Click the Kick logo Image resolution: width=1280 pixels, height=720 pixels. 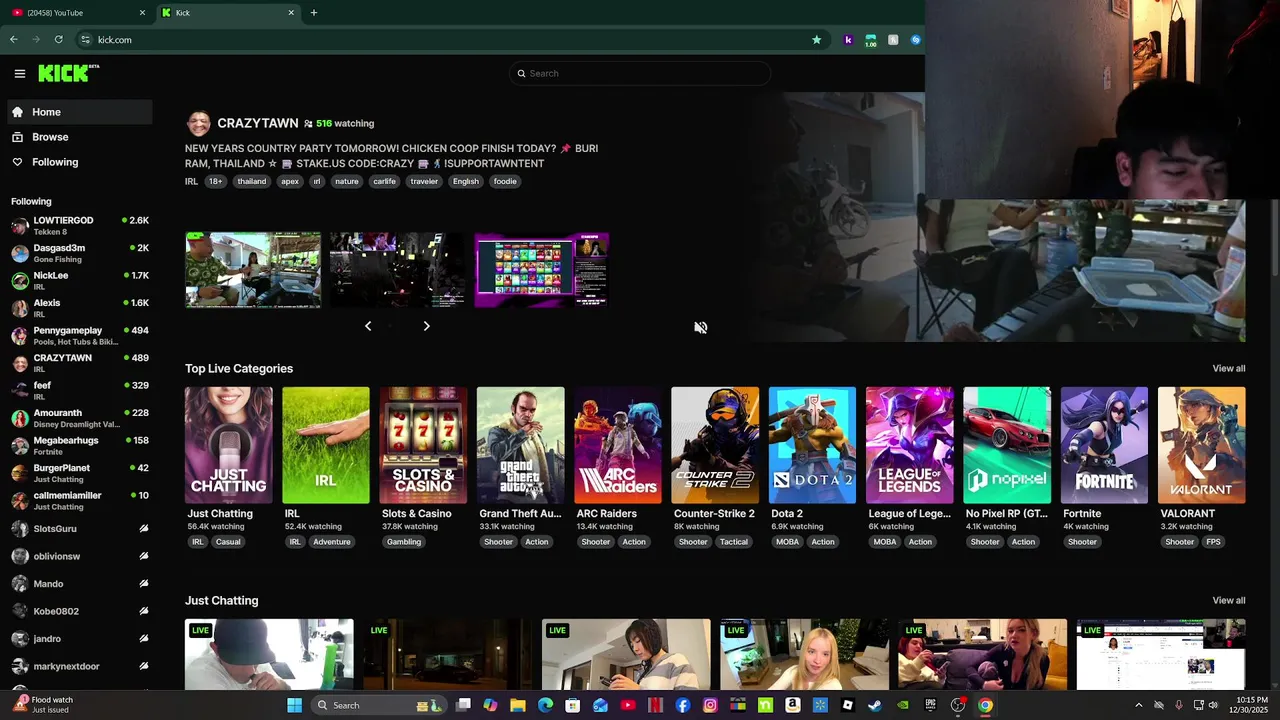point(68,73)
